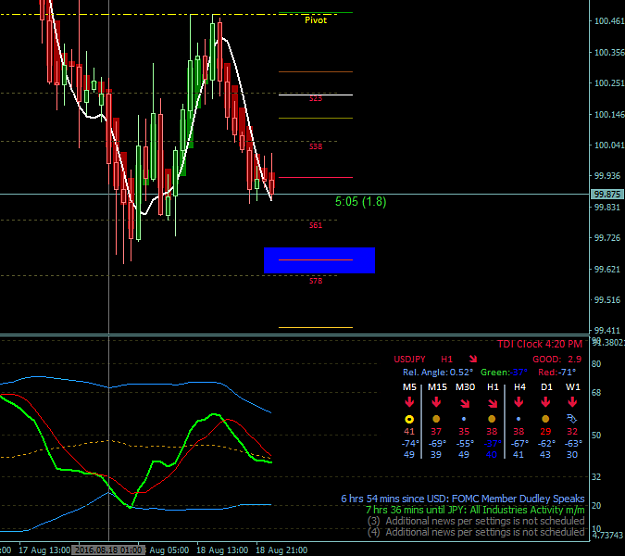
Task: Click the 18 Aug 21:00 time label
Action: (x=281, y=550)
